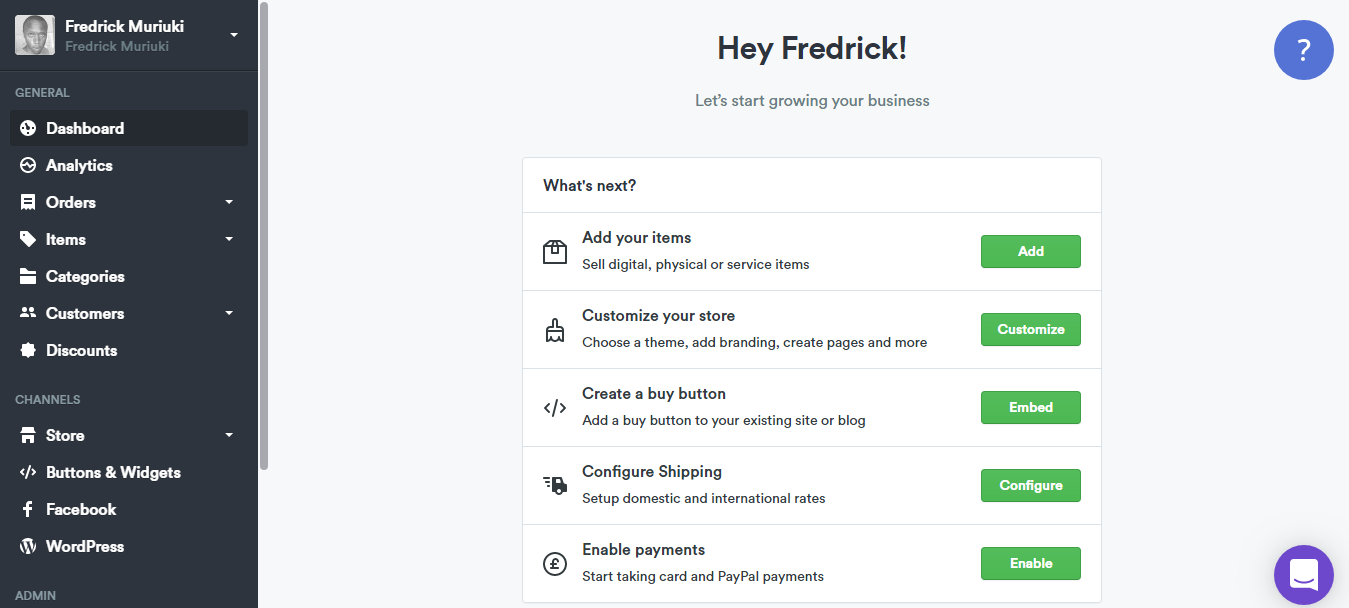
Task: Click the Analytics chart icon
Action: tap(28, 165)
